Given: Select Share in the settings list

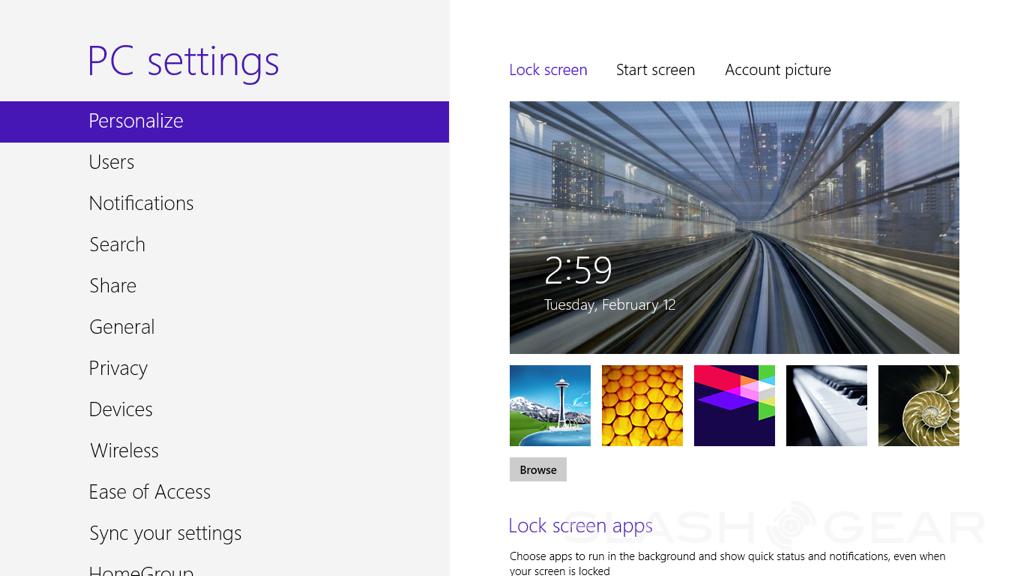Looking at the screenshot, I should tap(112, 286).
